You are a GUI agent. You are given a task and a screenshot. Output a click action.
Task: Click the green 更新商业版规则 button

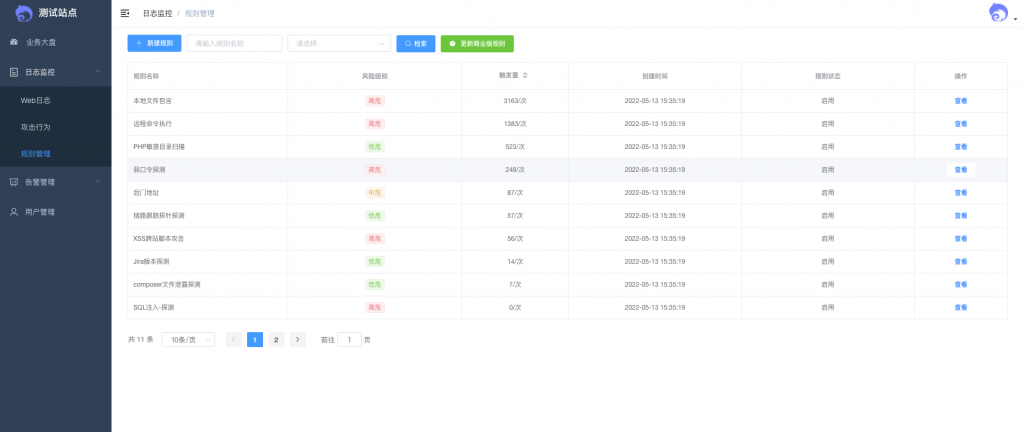(477, 44)
